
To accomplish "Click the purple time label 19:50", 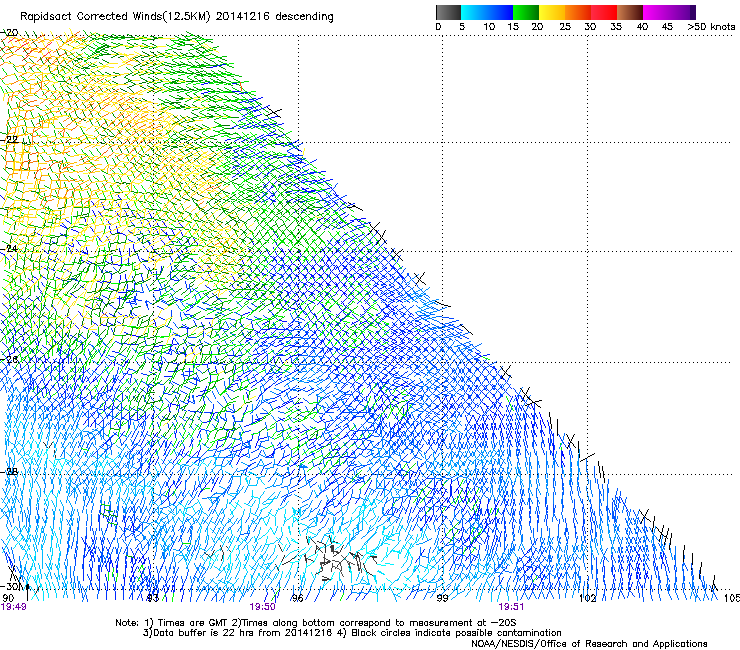I will pos(262,607).
